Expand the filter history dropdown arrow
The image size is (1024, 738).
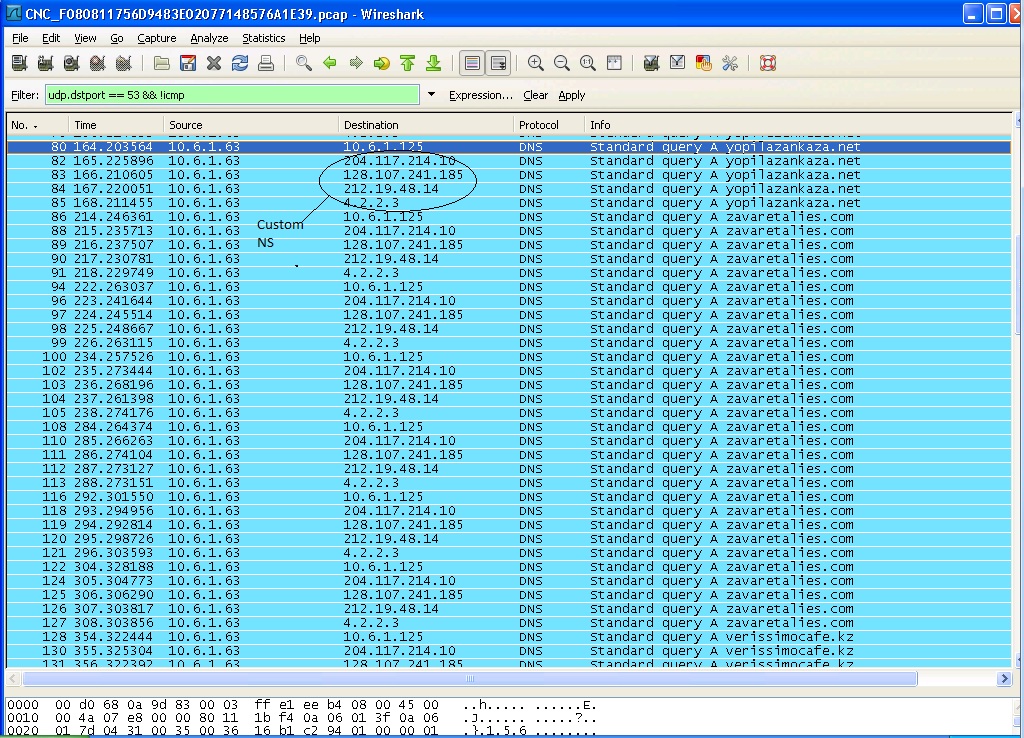pos(431,94)
